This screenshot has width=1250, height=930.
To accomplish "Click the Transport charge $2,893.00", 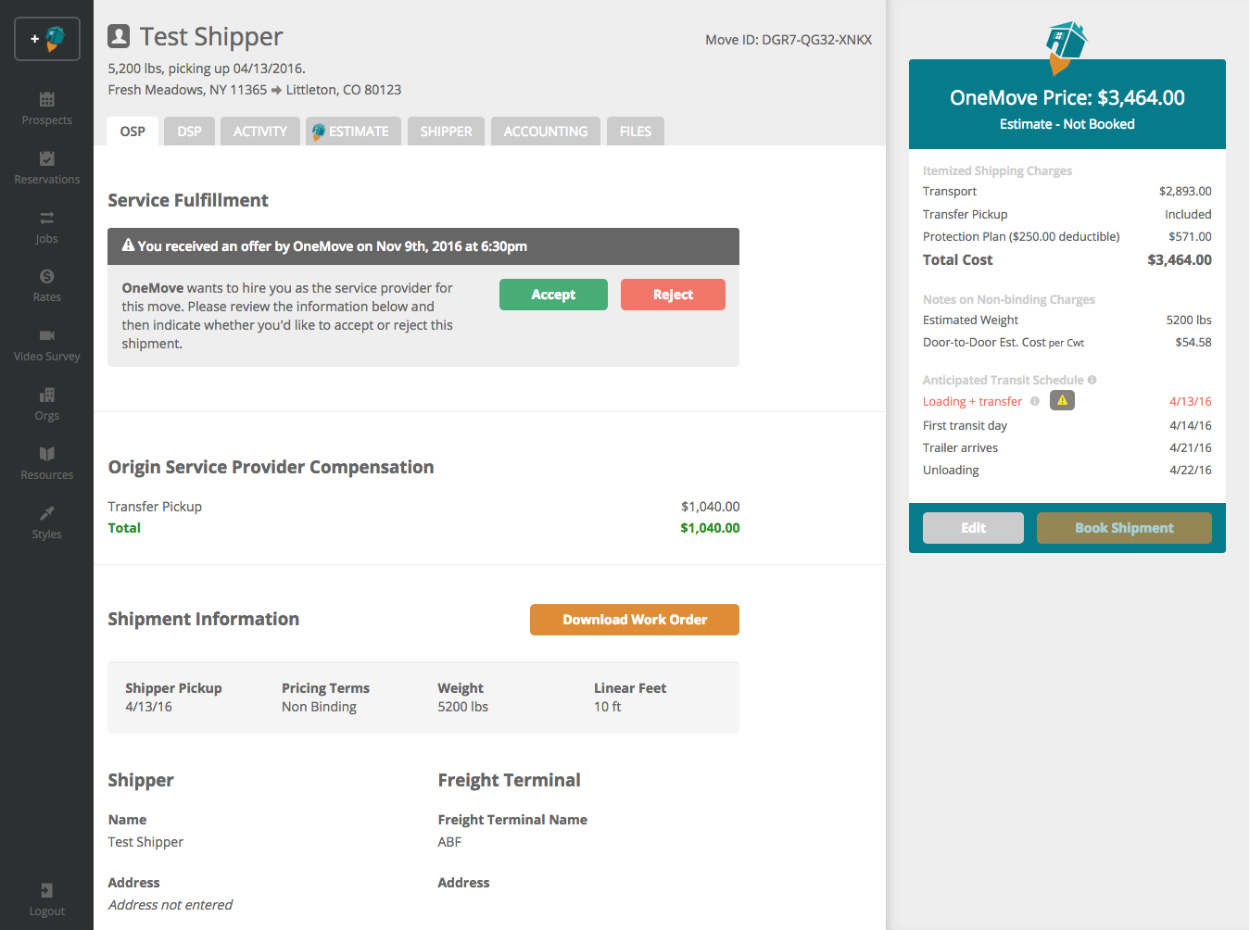I will [1185, 191].
